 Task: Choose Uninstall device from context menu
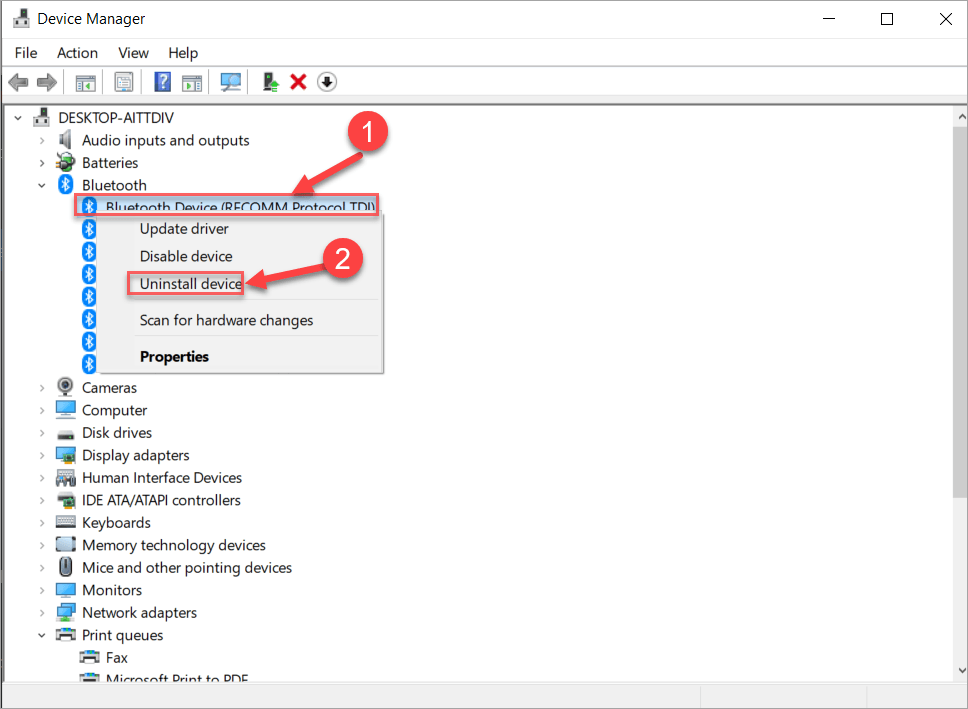[x=190, y=284]
